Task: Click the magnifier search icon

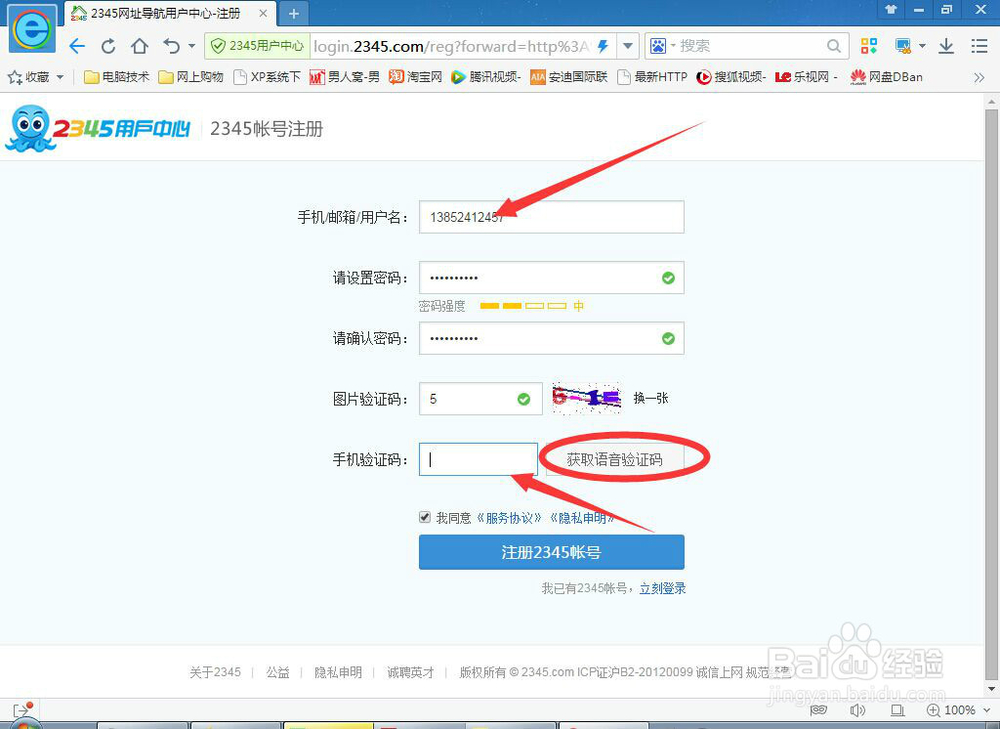Action: 834,46
